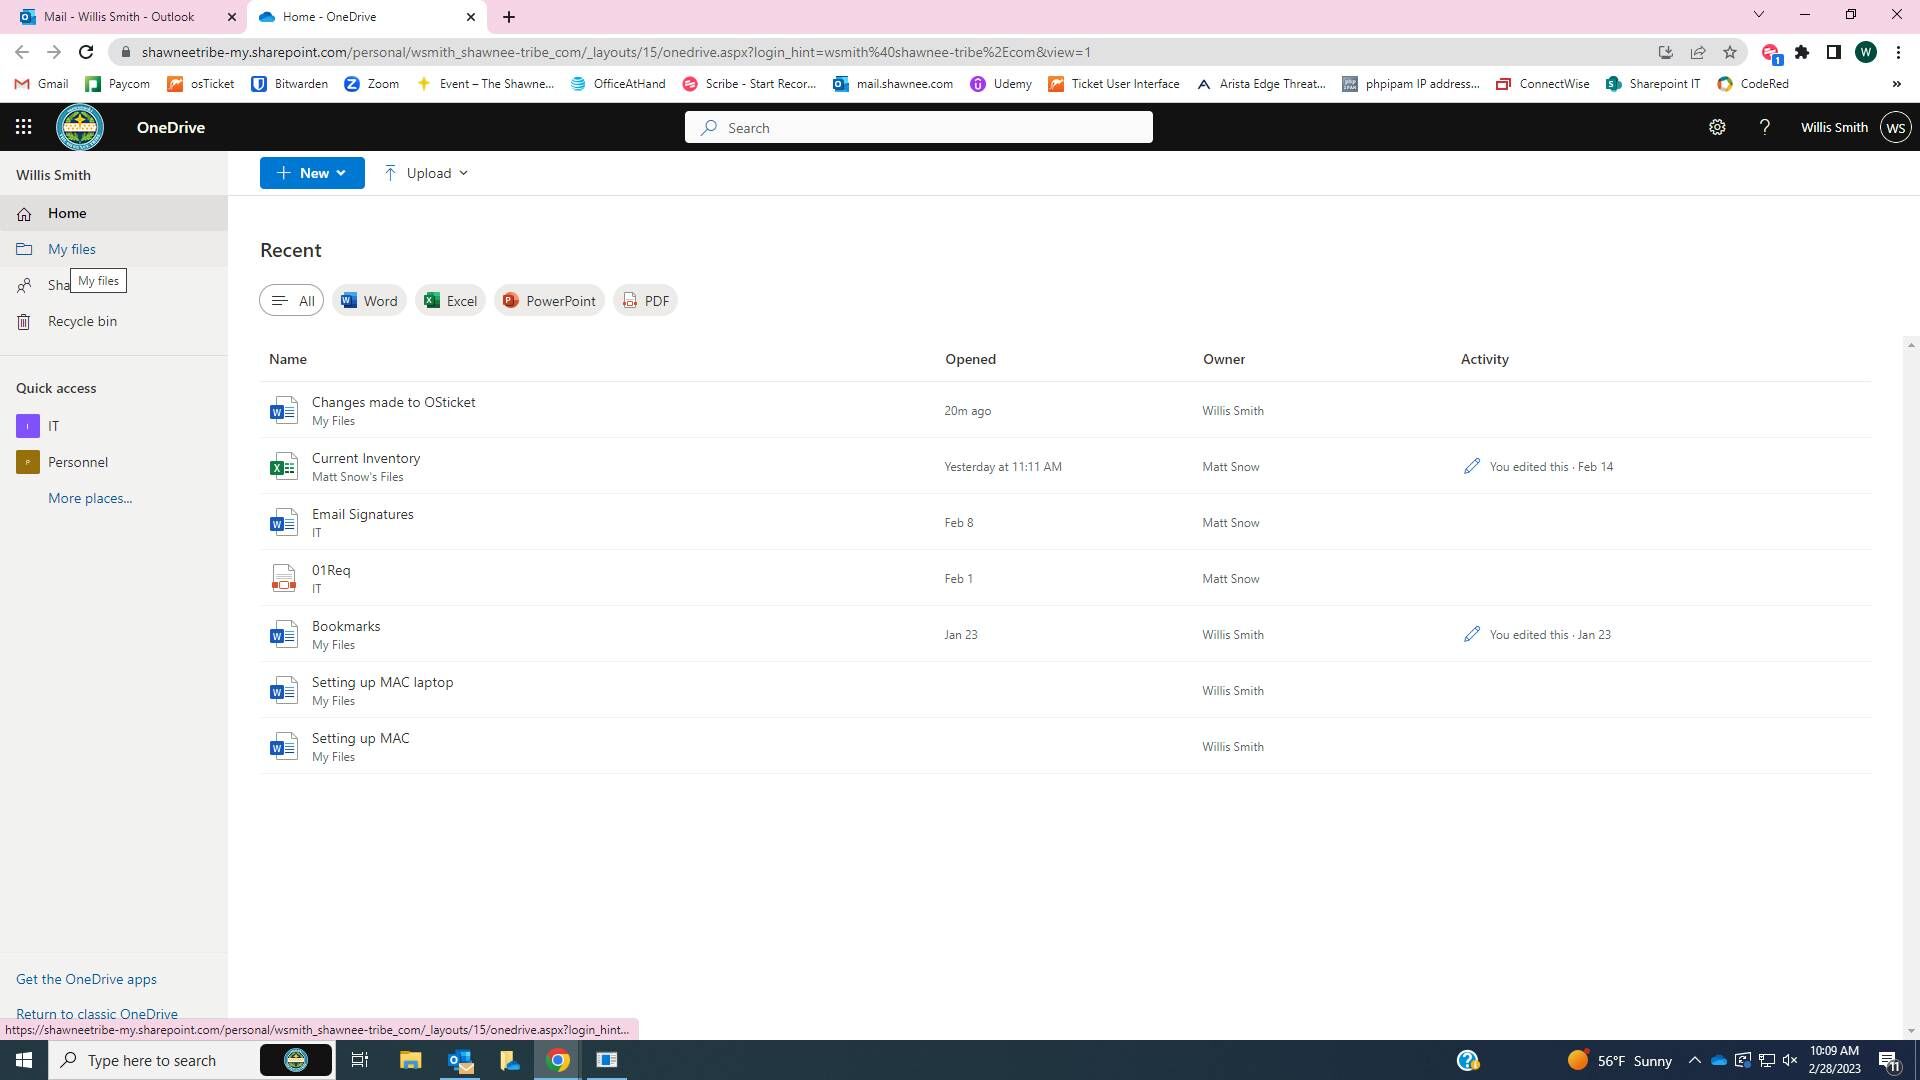Image resolution: width=1920 pixels, height=1080 pixels.
Task: Open the Microsoft 365 app launcher waffle
Action: click(22, 126)
